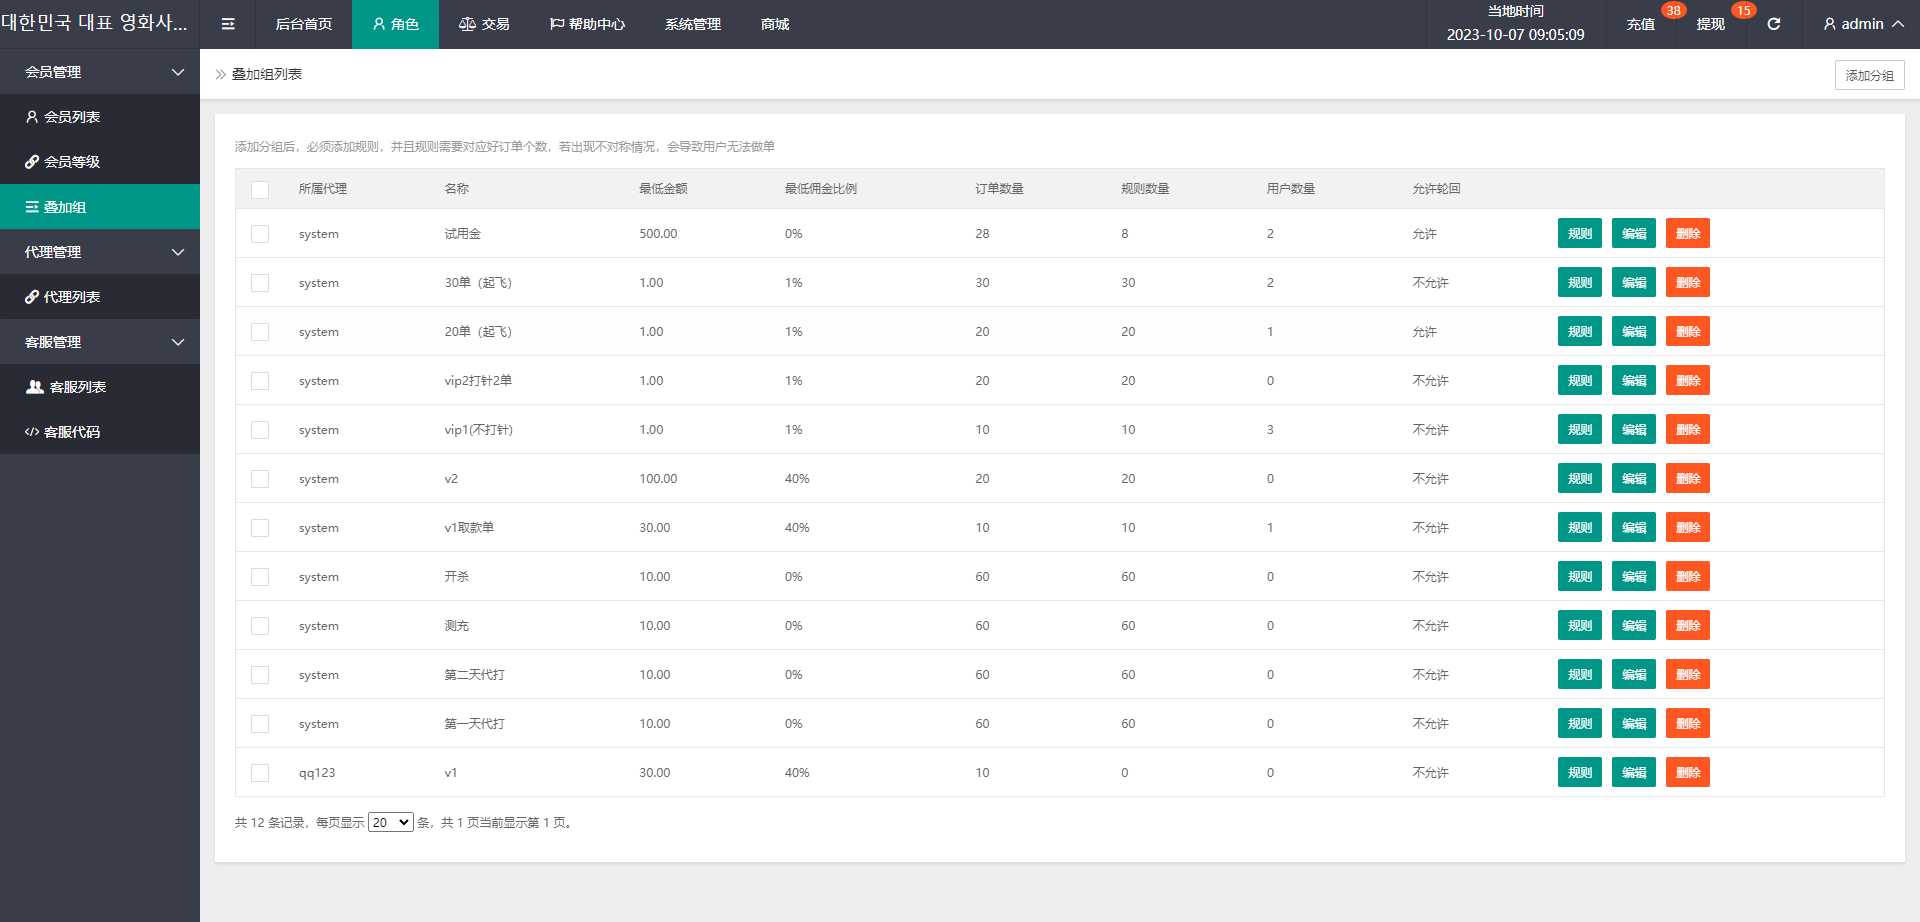Click the 提现 notification with badge 15
The image size is (1920, 922).
(x=1711, y=24)
